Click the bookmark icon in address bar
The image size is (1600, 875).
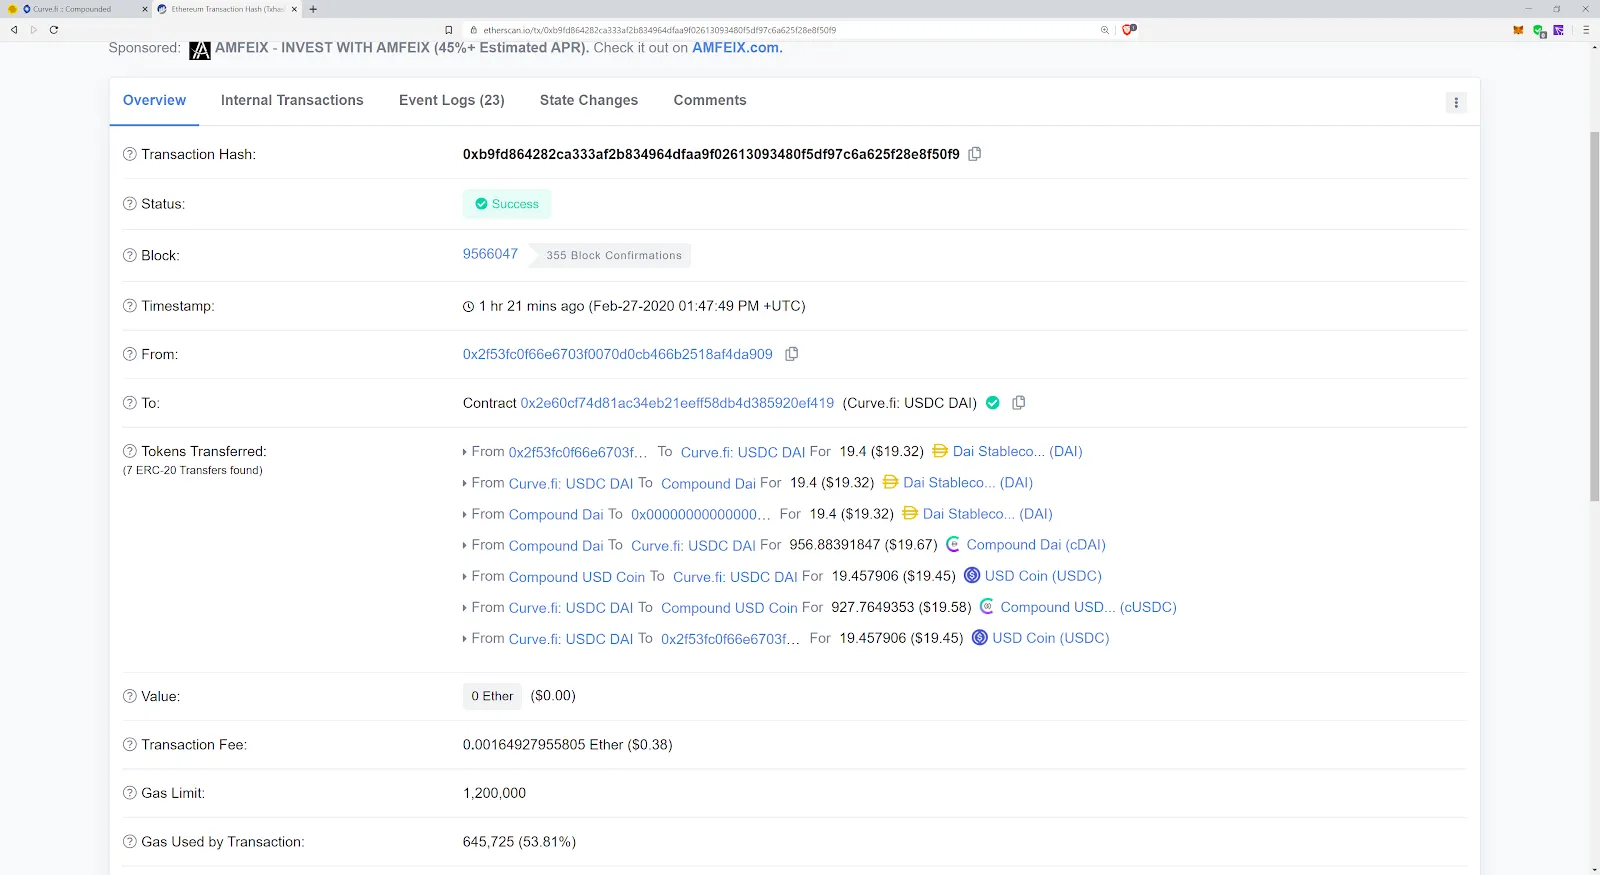click(448, 30)
